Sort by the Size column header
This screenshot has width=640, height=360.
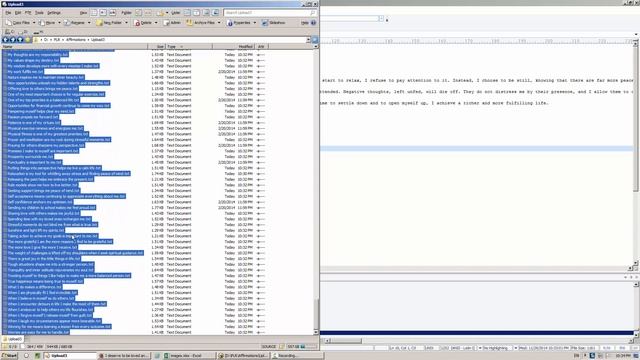click(156, 47)
